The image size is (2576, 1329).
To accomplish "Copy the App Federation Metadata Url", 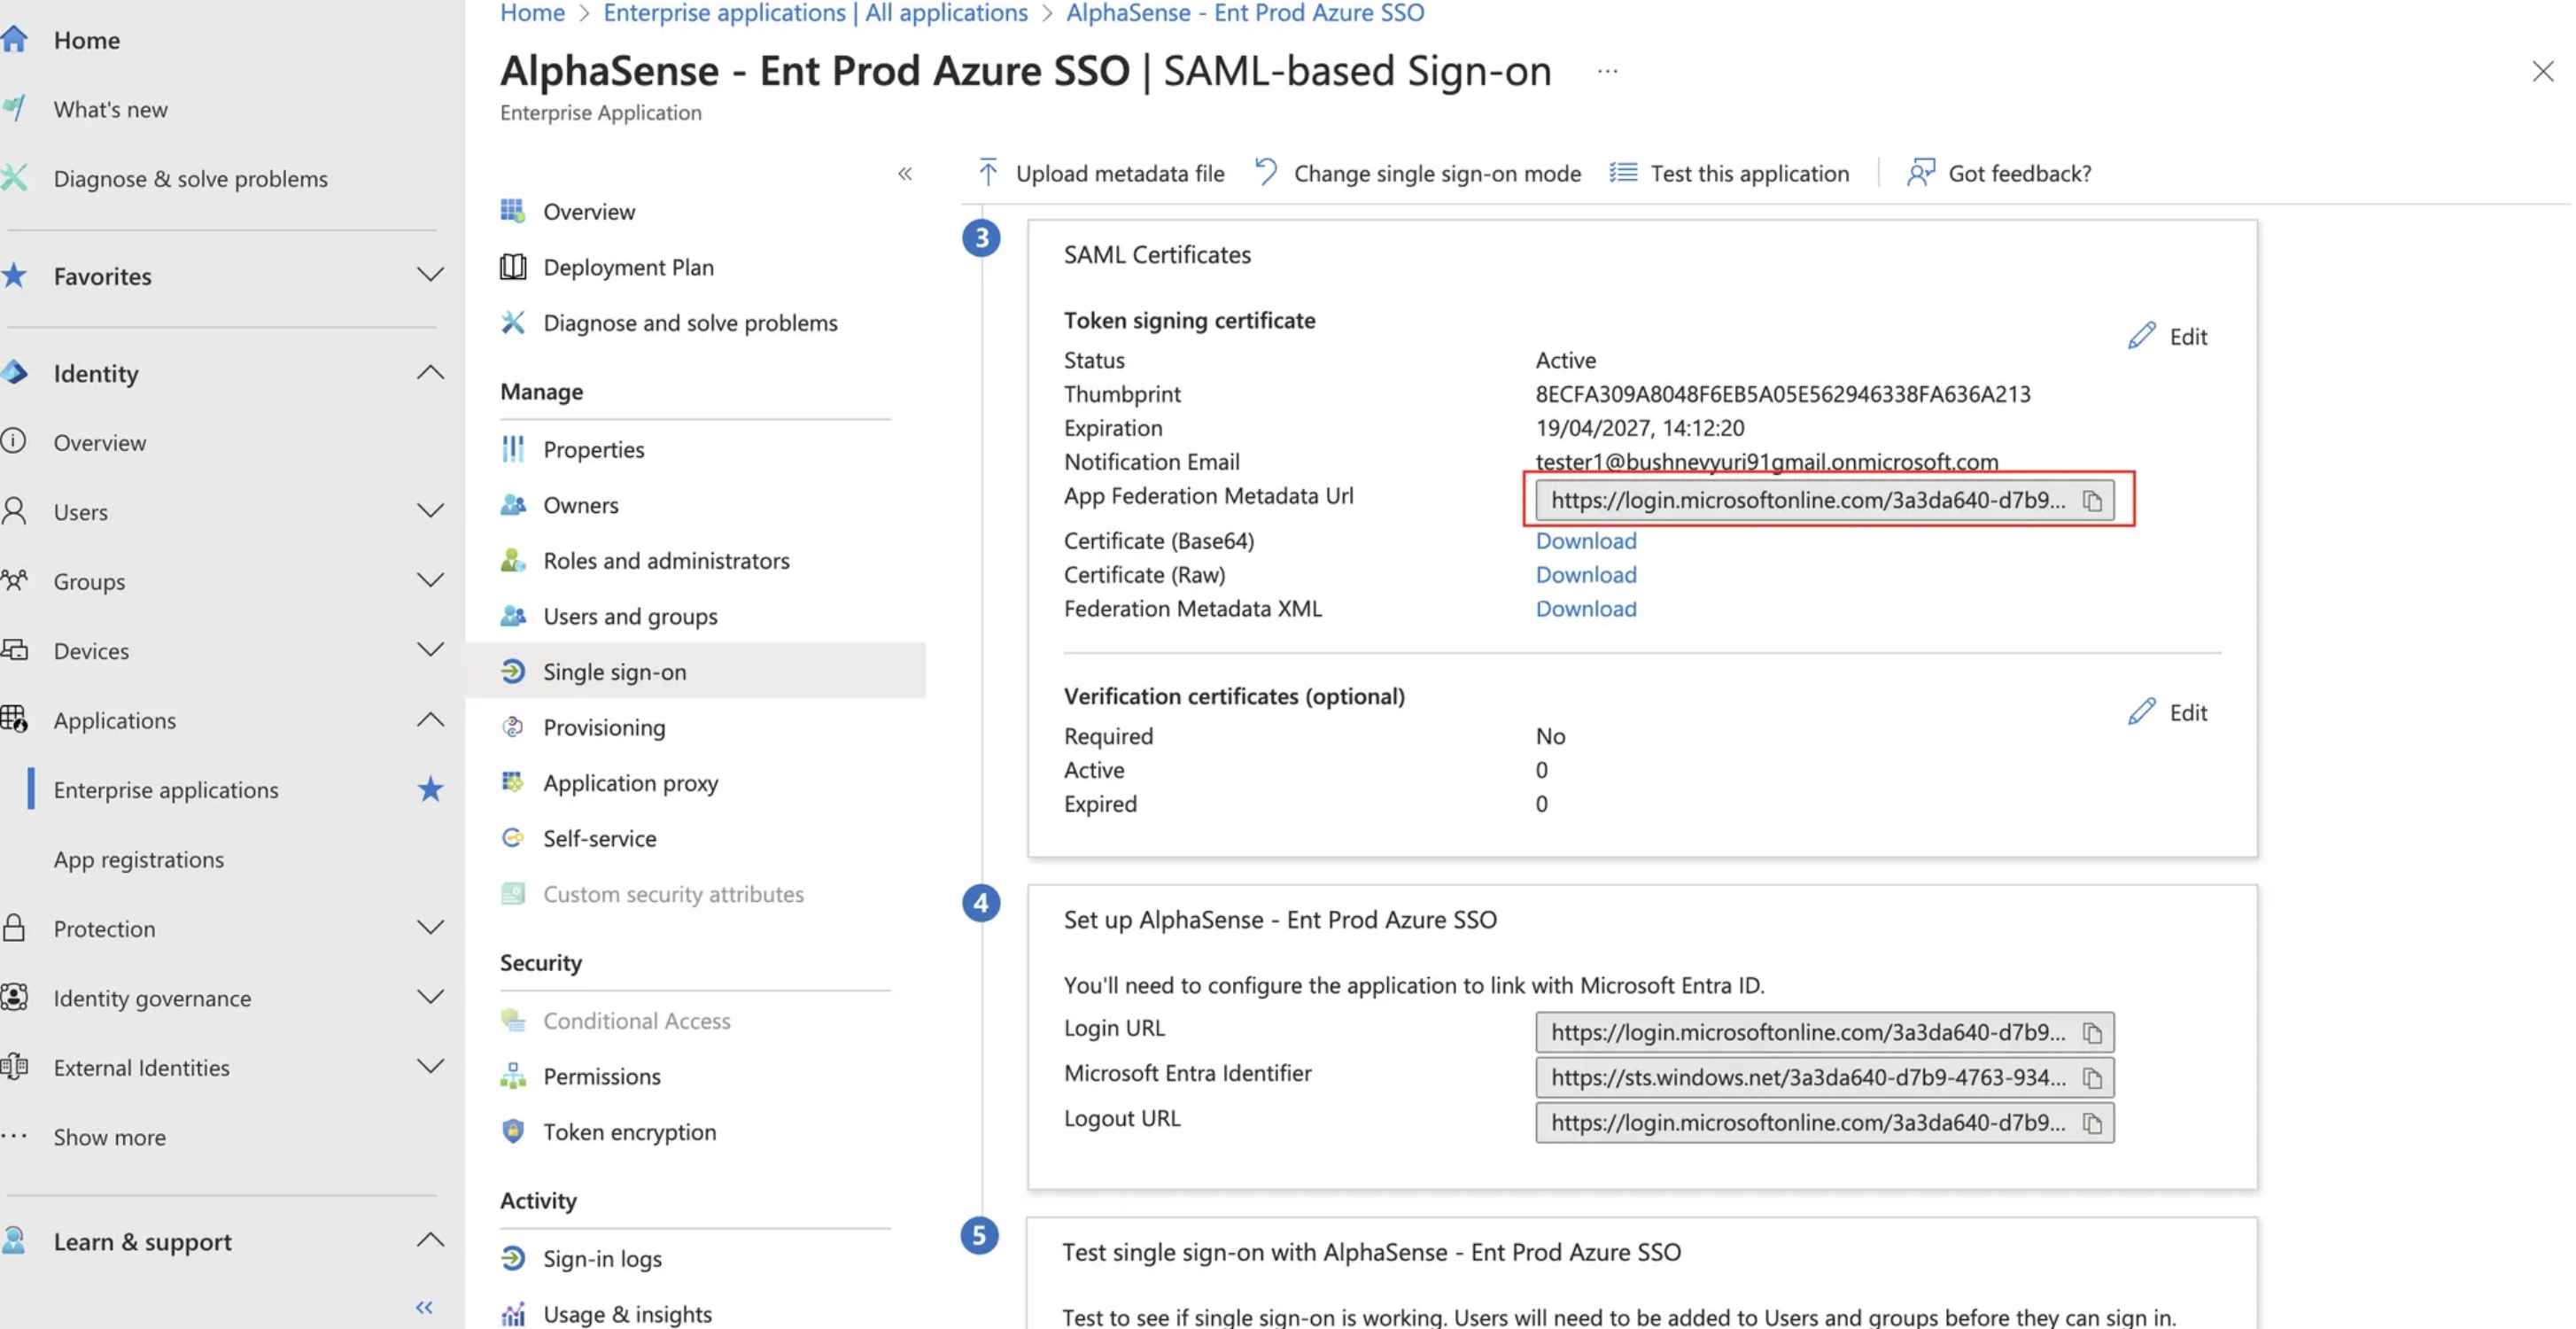I will (x=2092, y=500).
